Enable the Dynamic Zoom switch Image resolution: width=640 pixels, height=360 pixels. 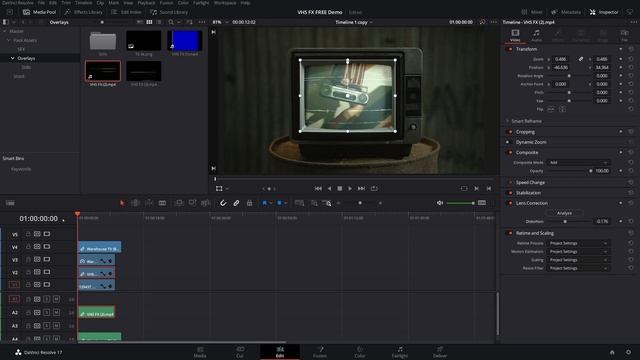[x=509, y=142]
